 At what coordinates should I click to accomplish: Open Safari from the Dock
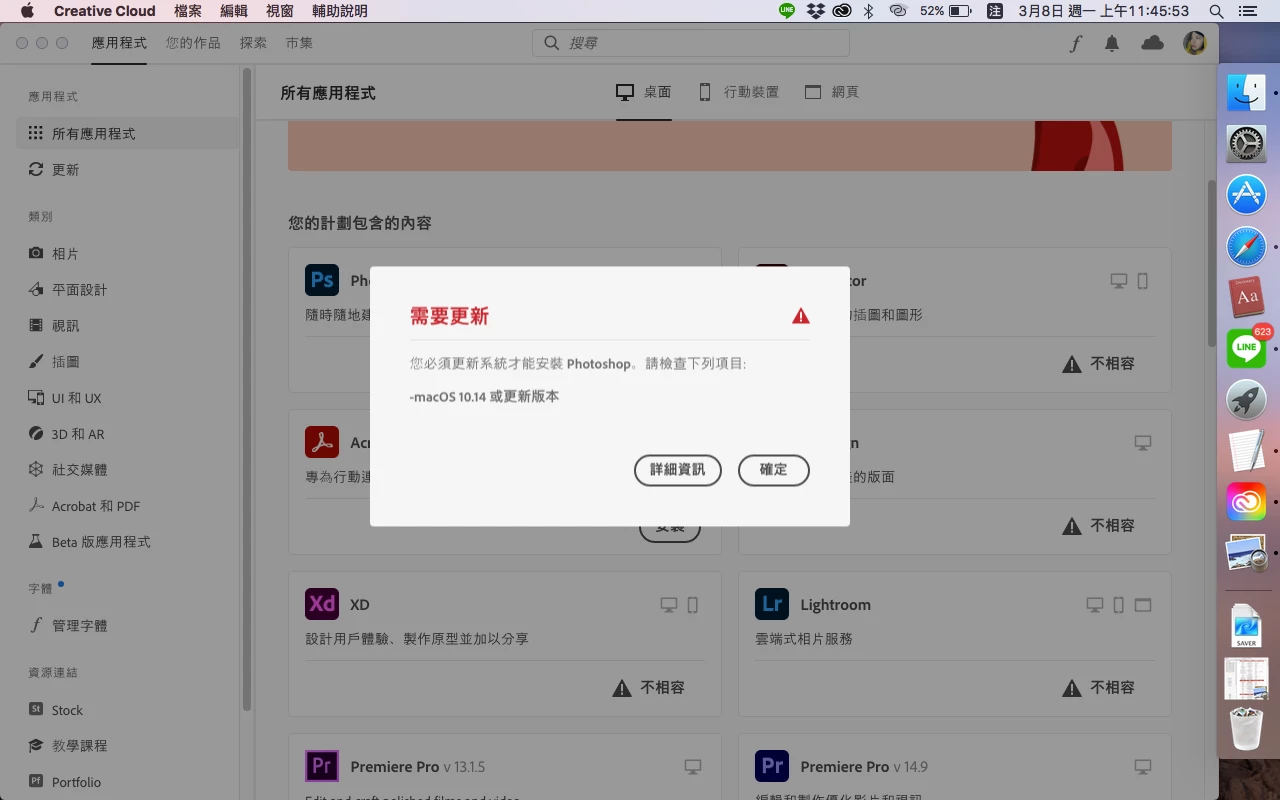[1246, 247]
